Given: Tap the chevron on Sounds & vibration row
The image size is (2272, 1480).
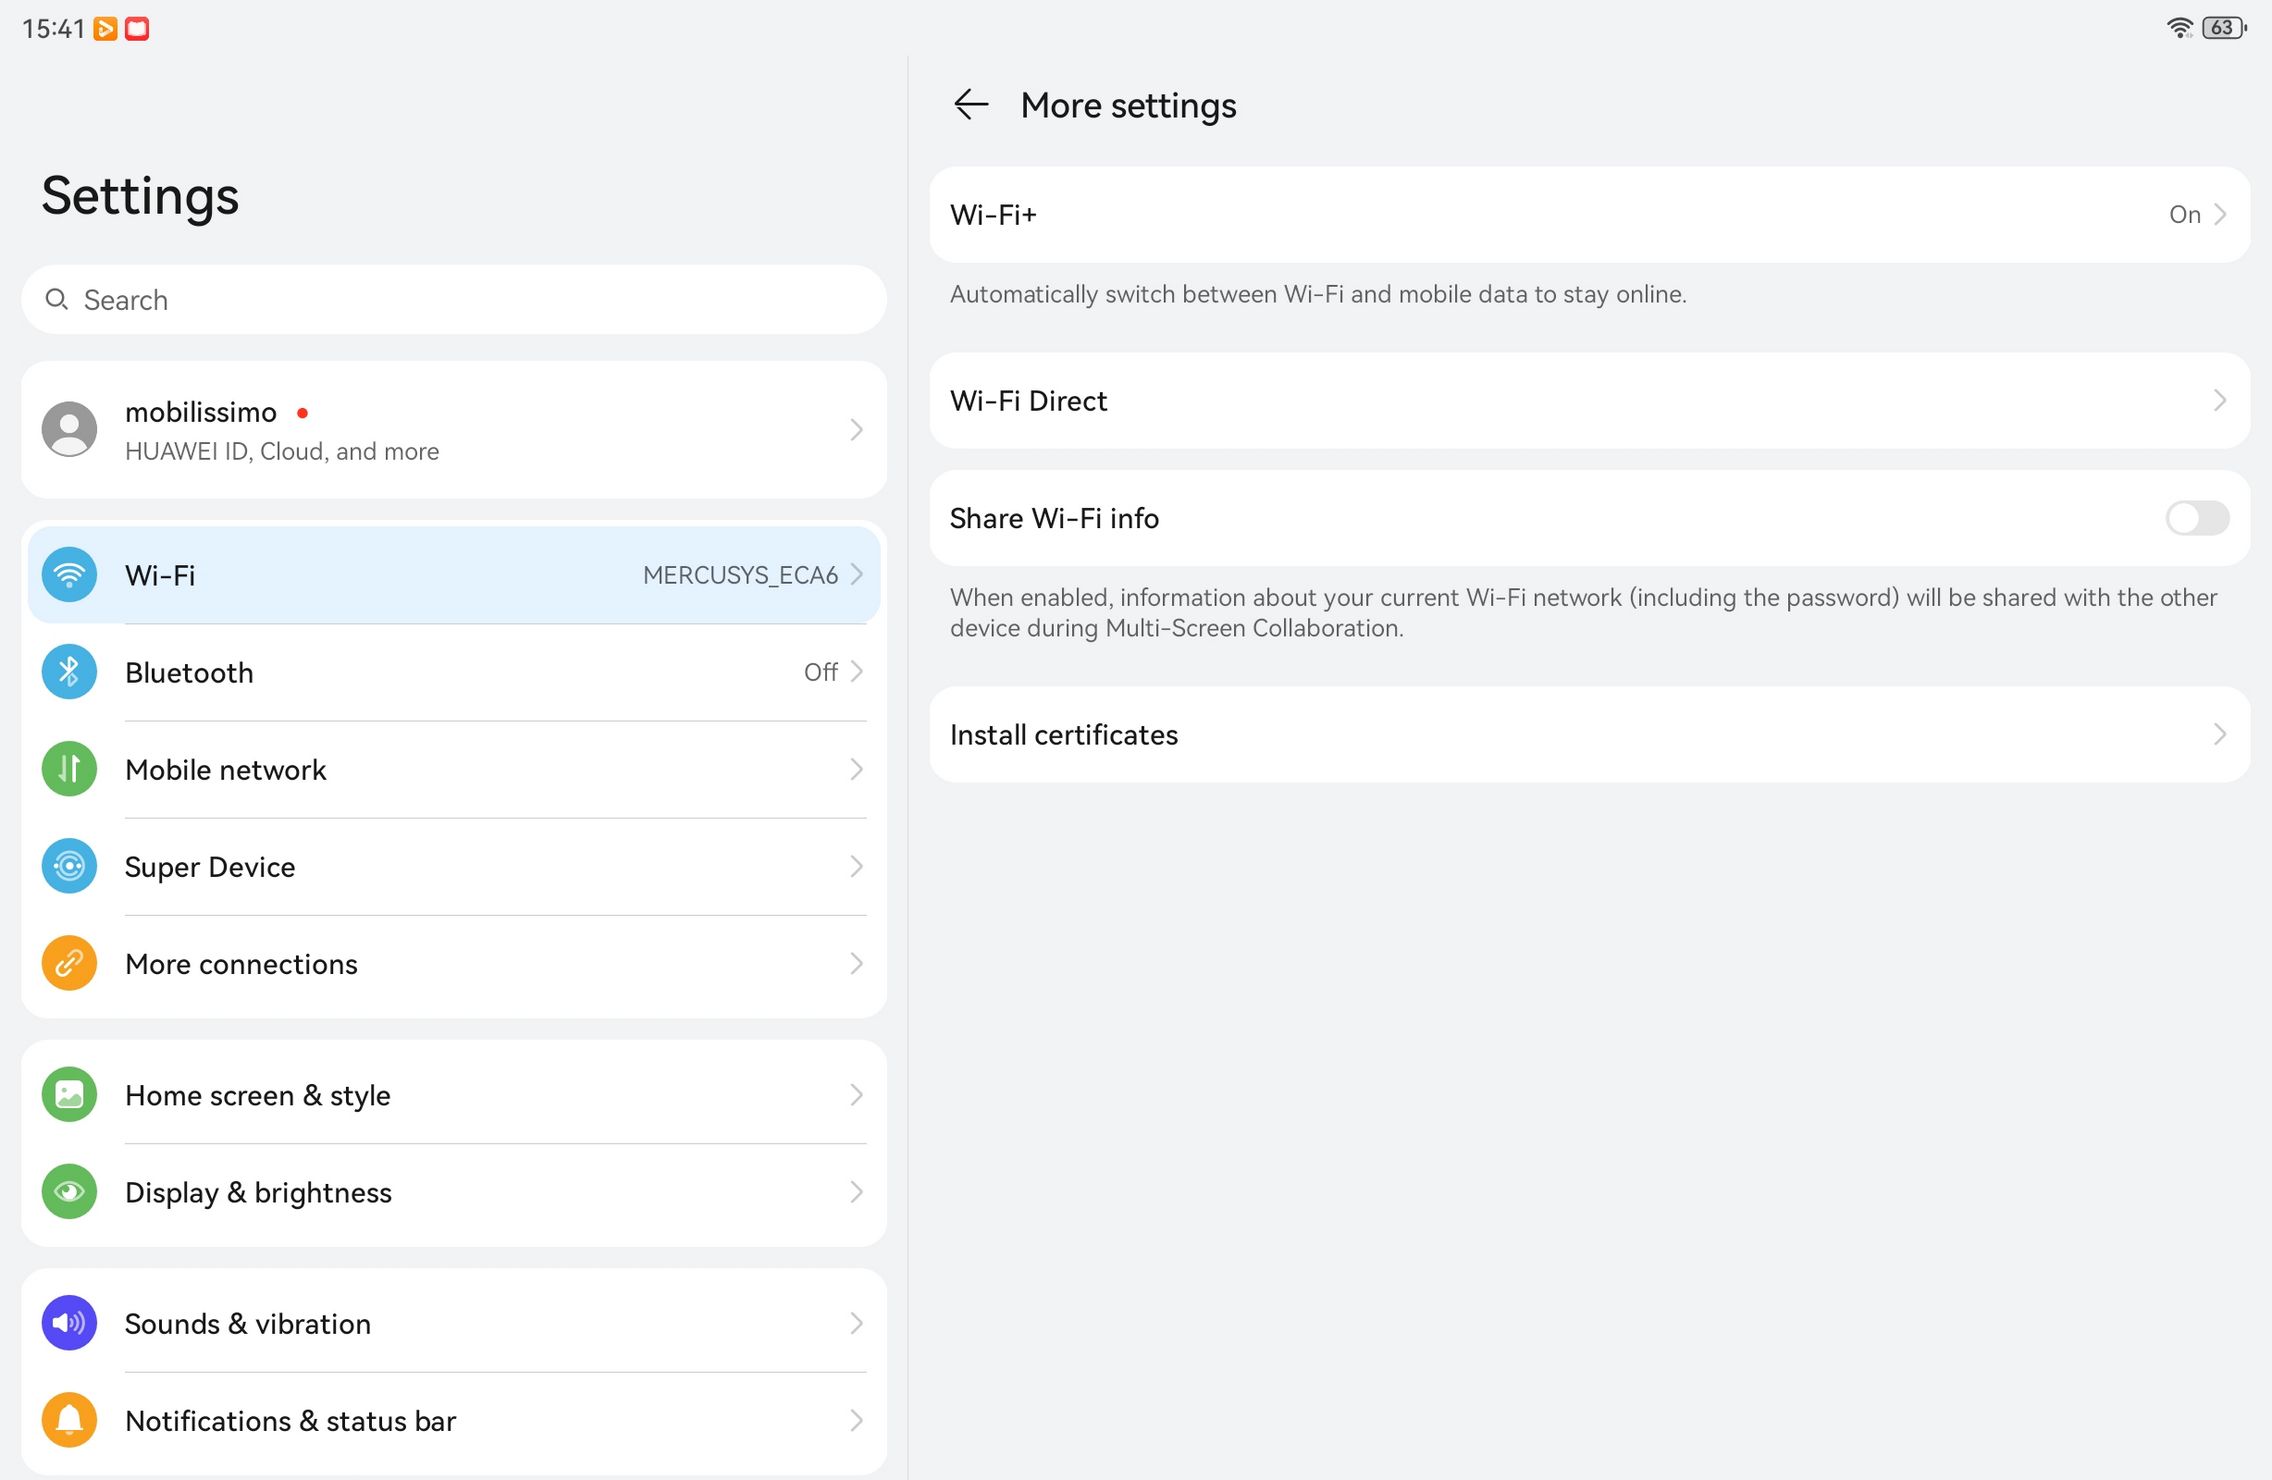Looking at the screenshot, I should [x=856, y=1323].
